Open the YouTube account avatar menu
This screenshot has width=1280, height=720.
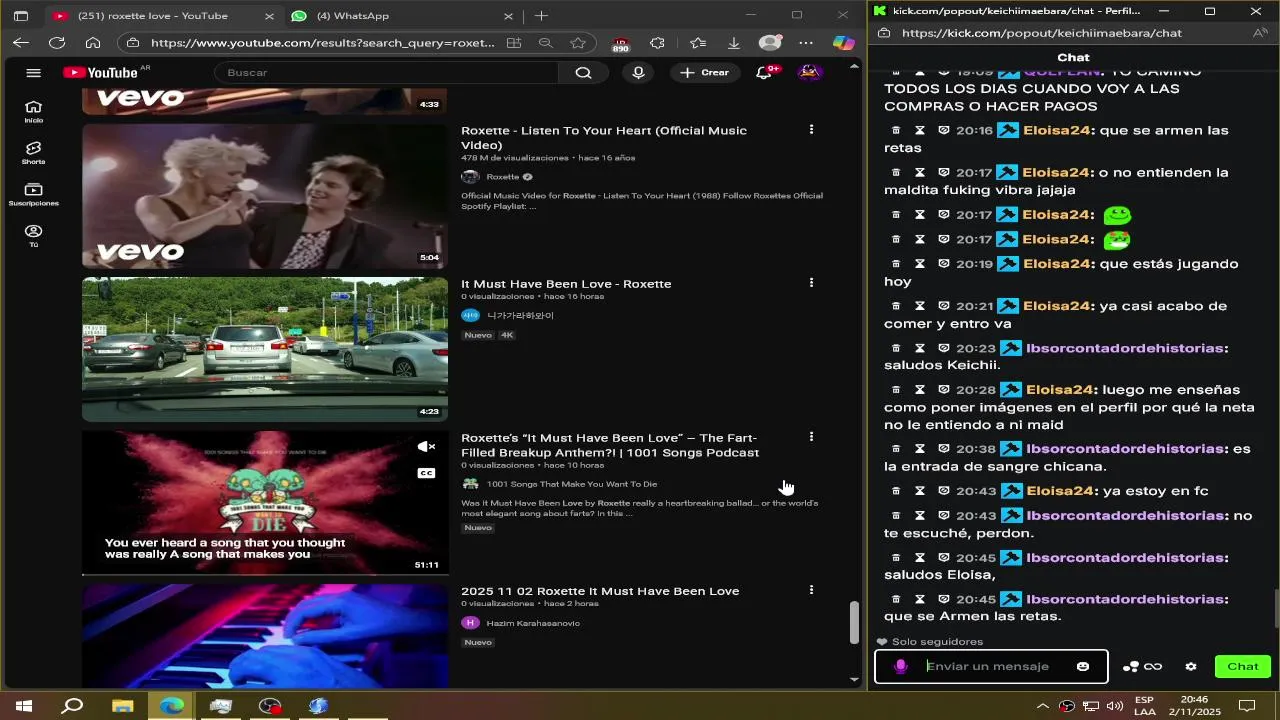pos(810,72)
